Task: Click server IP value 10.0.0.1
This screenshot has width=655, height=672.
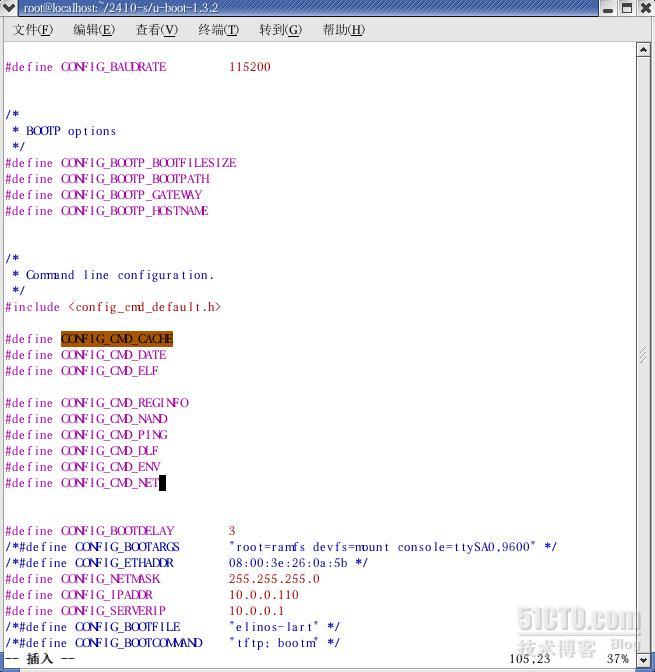Action: click(x=256, y=611)
